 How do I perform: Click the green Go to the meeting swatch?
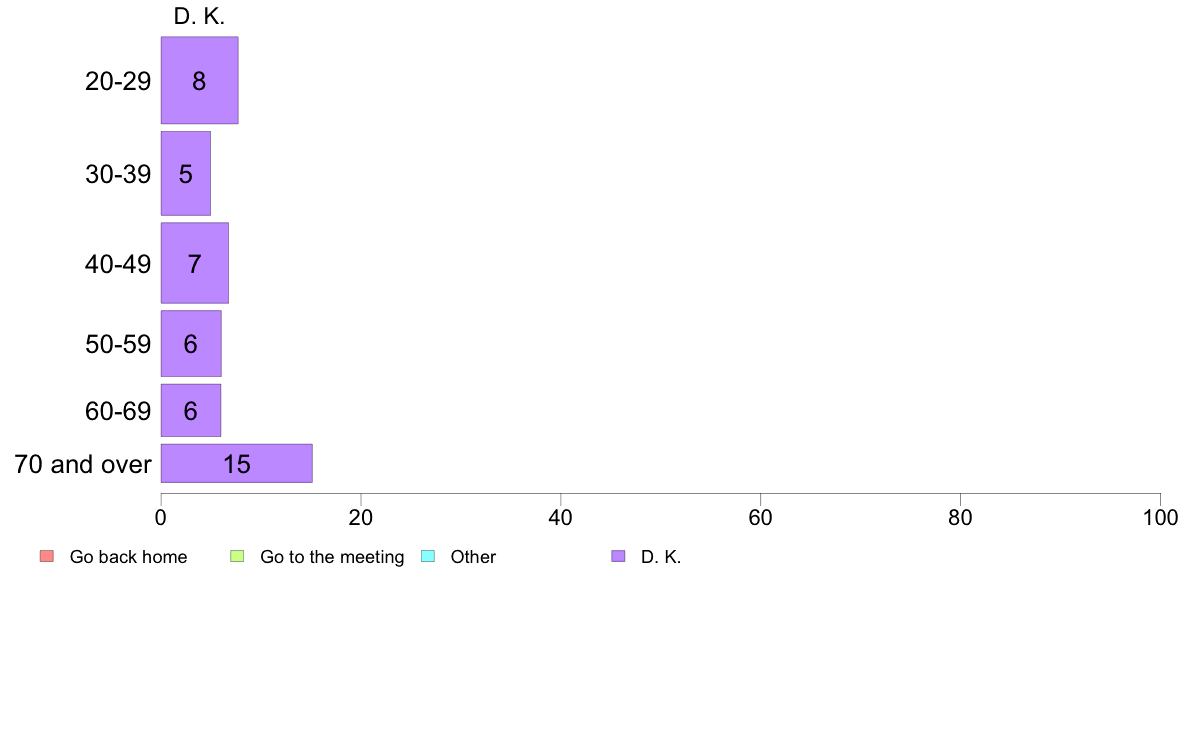[x=237, y=556]
